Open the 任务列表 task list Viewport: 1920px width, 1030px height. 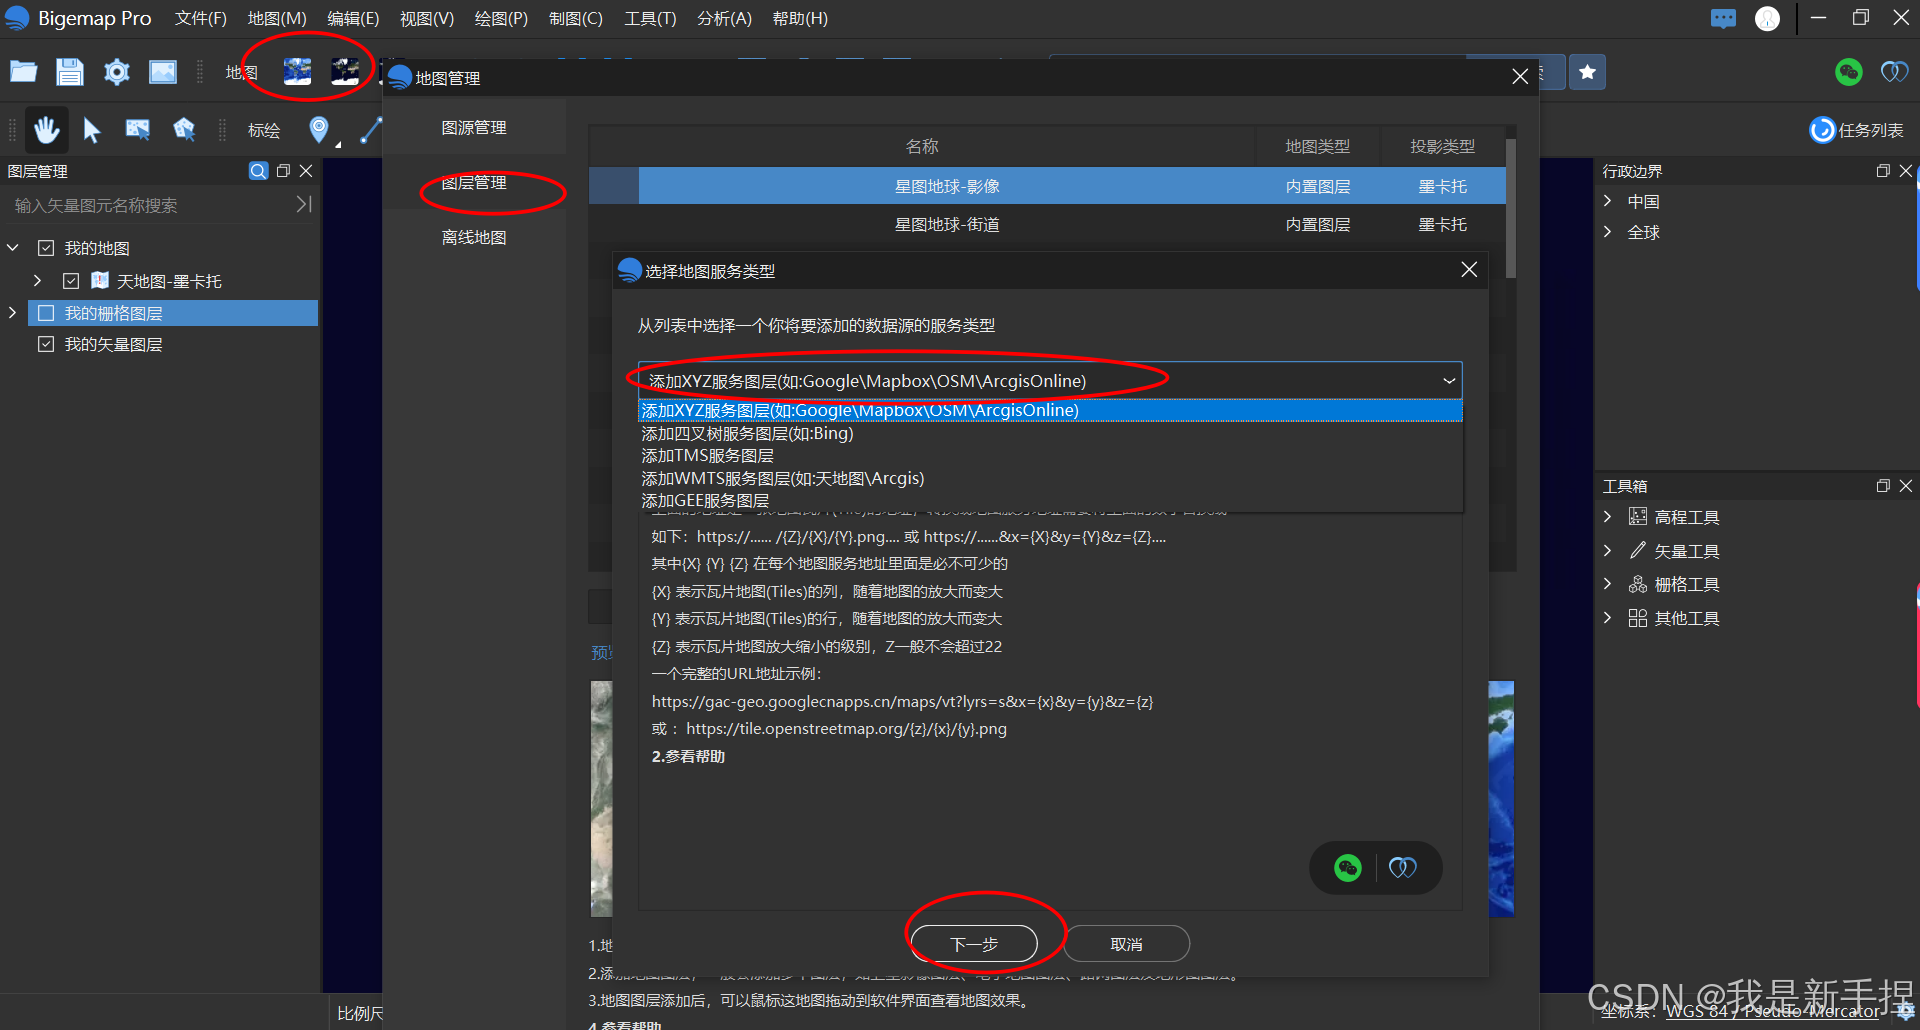point(1857,130)
